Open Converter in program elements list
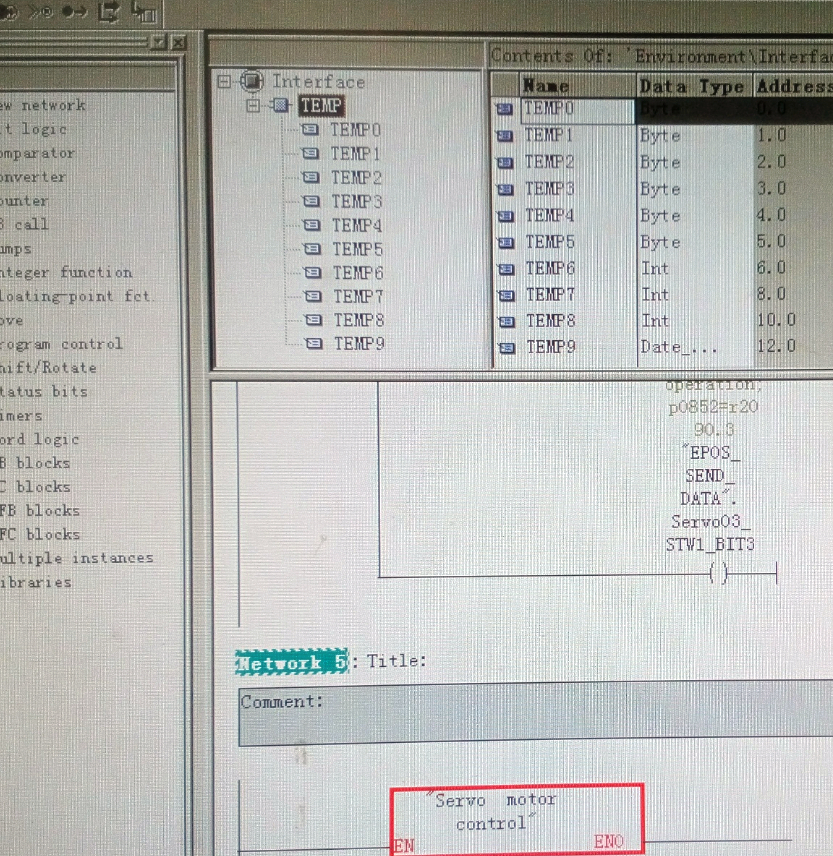 [x=33, y=177]
